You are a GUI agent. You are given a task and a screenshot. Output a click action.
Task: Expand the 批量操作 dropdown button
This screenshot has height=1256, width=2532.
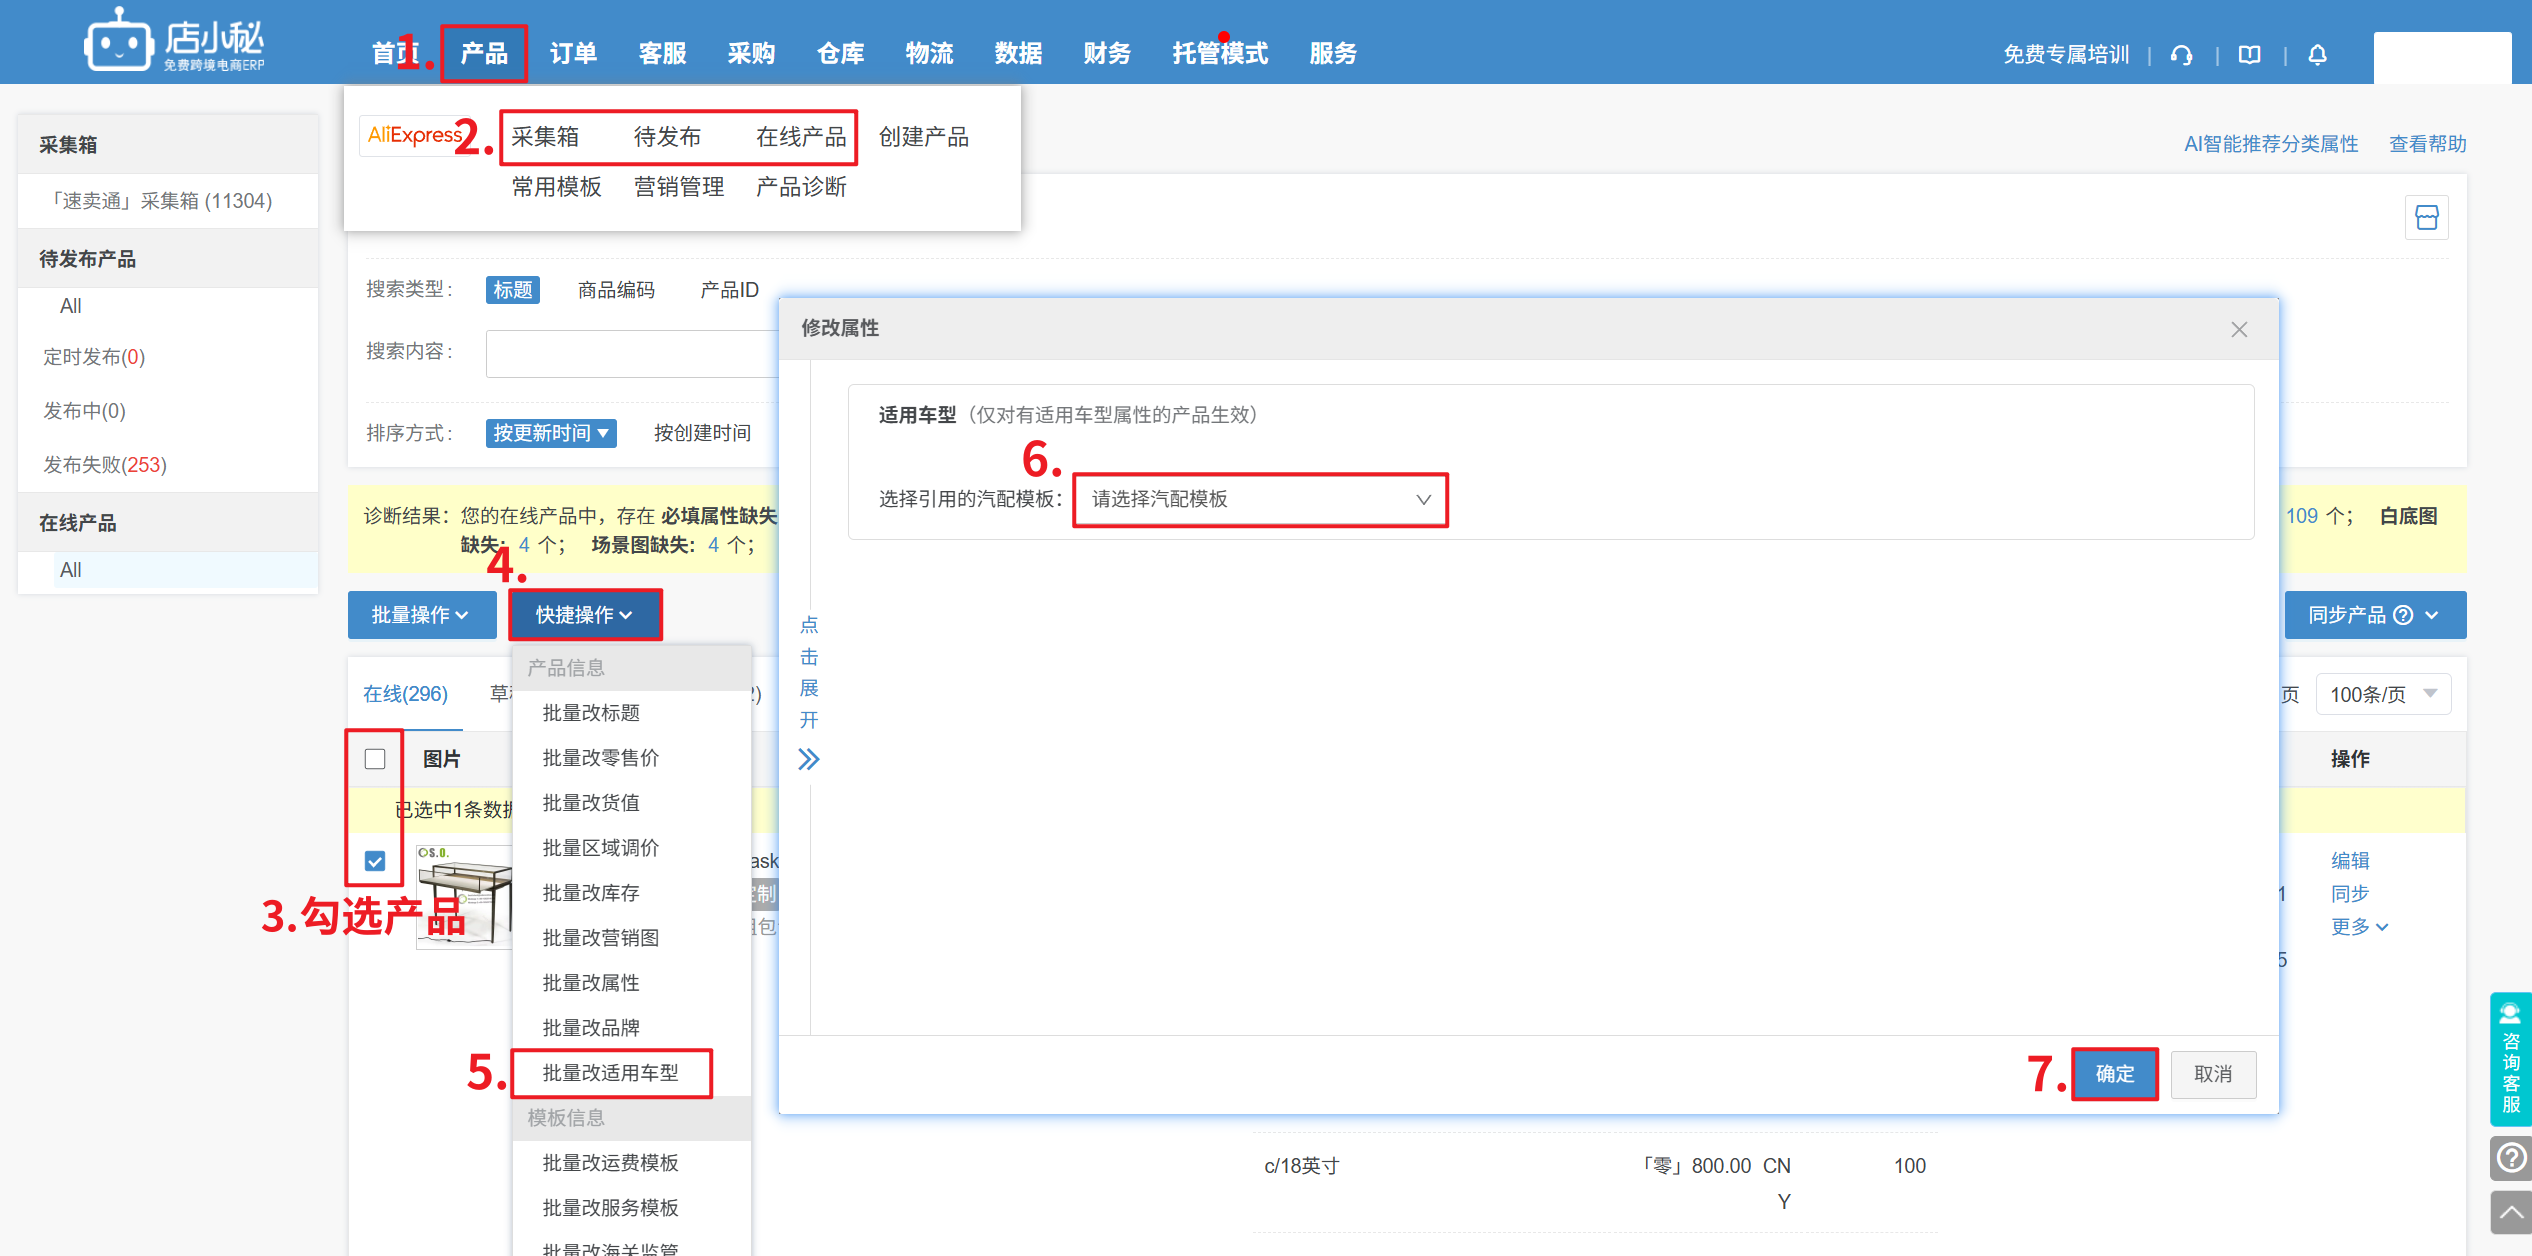pyautogui.click(x=421, y=615)
